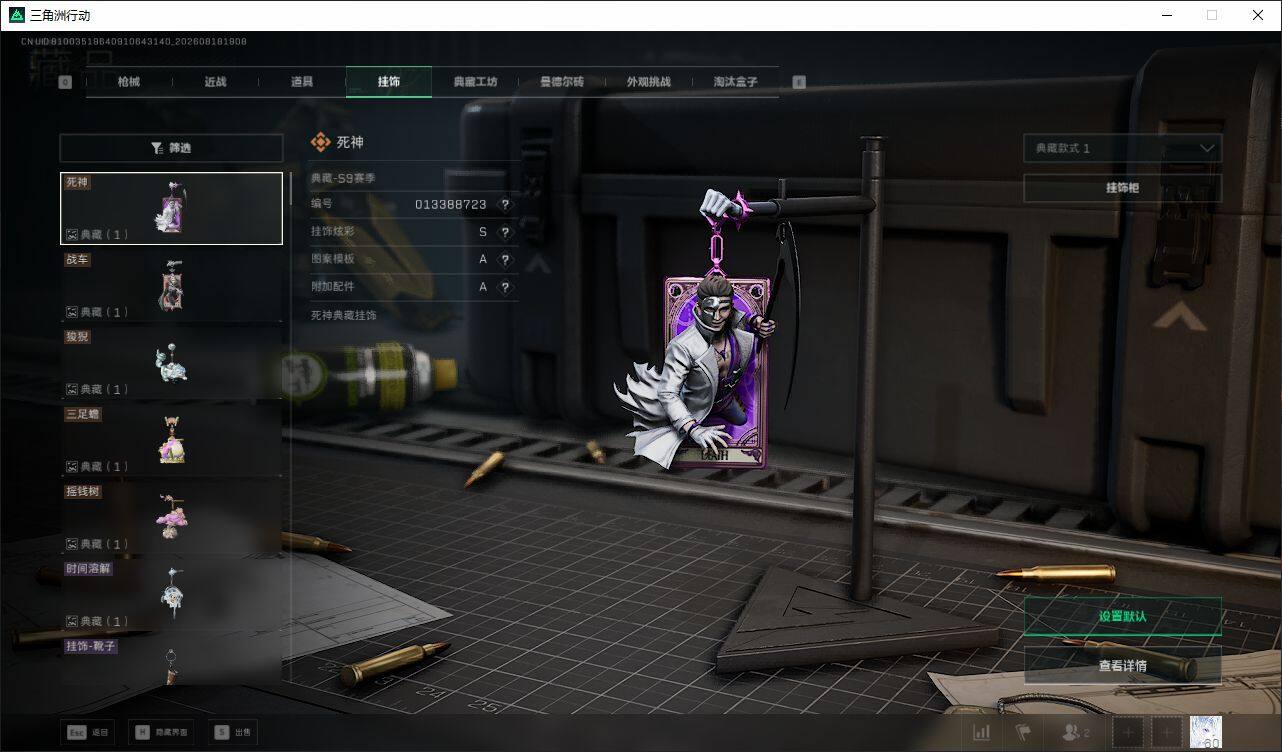The image size is (1282, 752).
Task: Click the serial number 013388723
Action: 451,204
